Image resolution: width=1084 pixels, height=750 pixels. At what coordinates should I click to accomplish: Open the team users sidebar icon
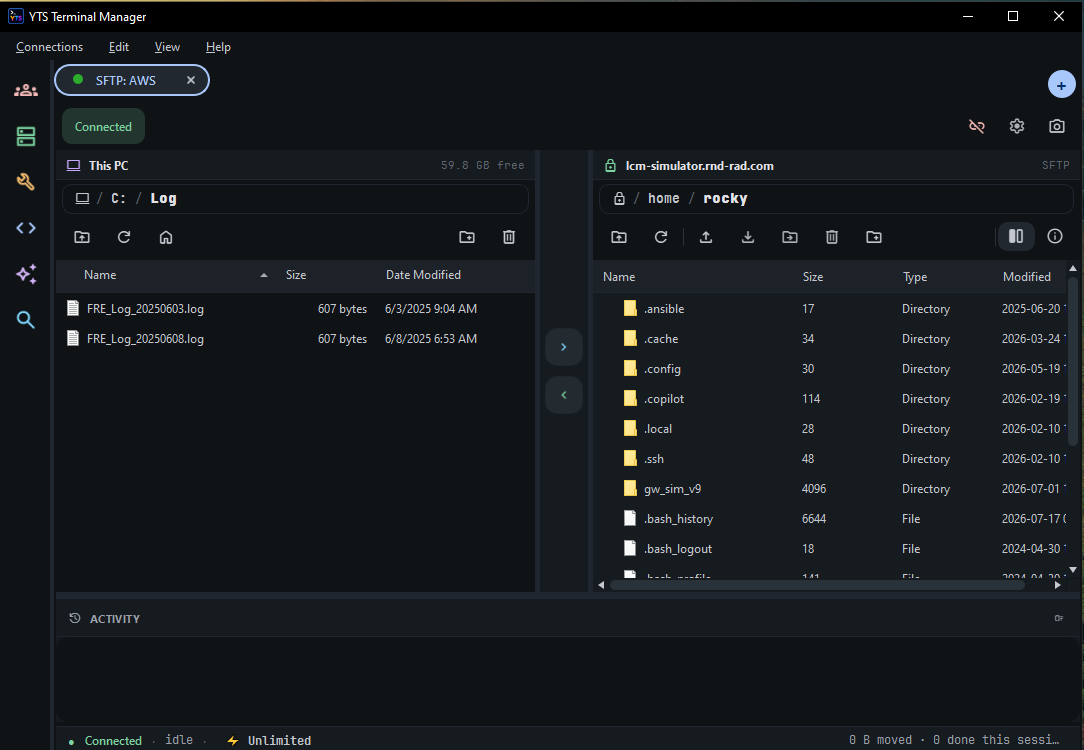(x=26, y=90)
